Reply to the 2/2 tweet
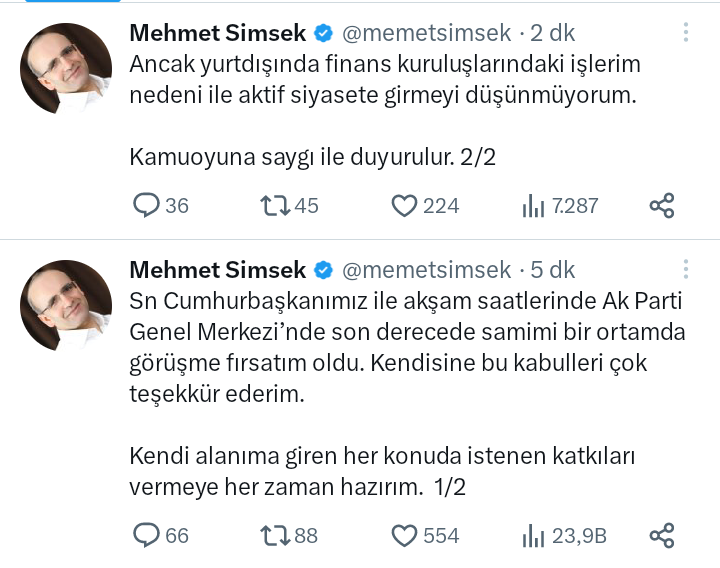720x568 pixels. pyautogui.click(x=147, y=206)
